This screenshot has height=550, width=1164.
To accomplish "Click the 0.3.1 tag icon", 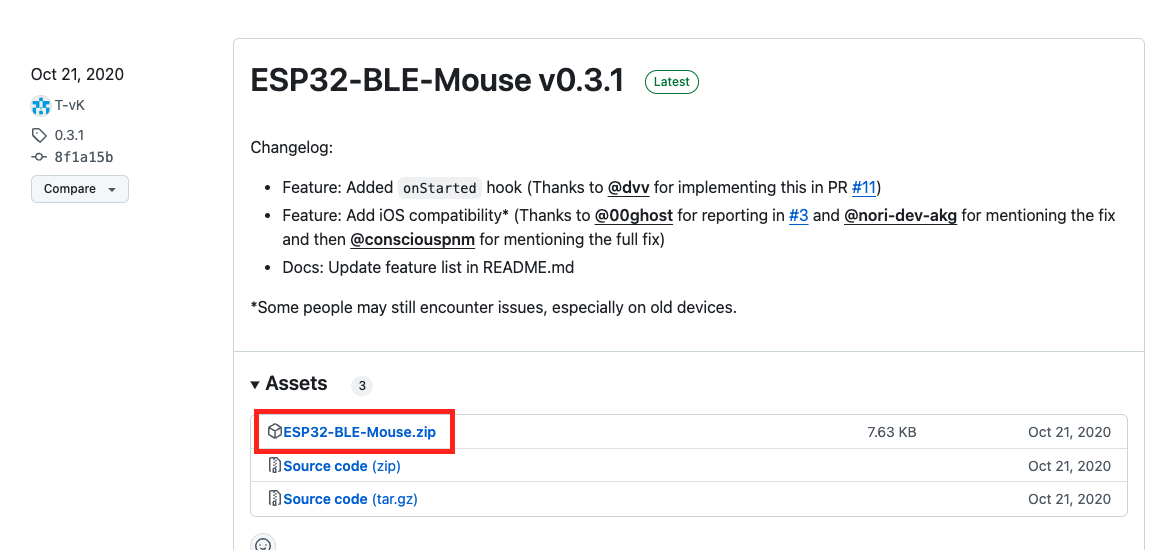I will click(x=40, y=135).
